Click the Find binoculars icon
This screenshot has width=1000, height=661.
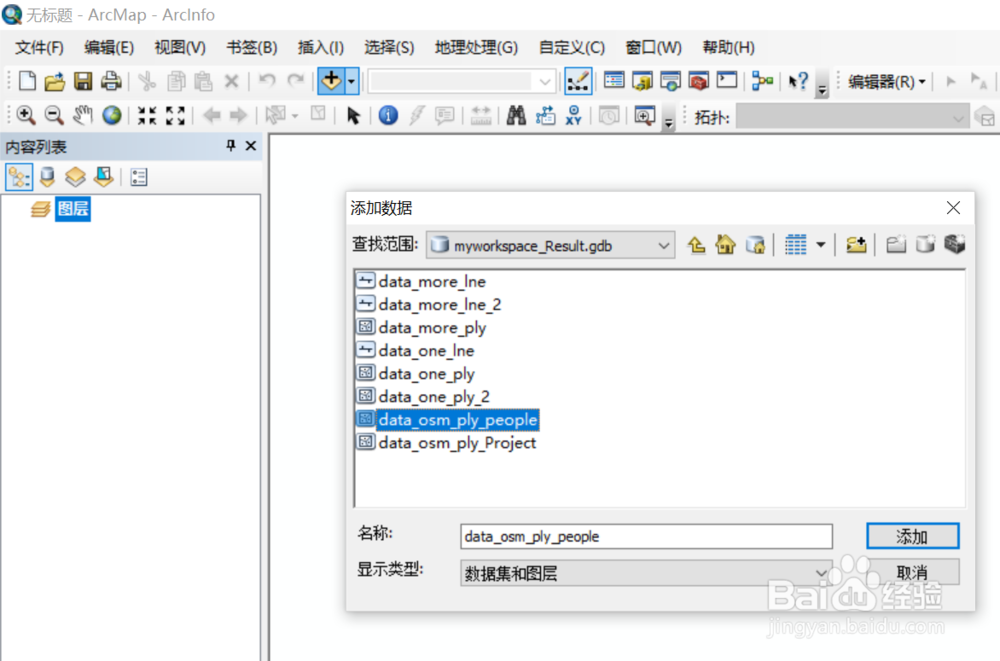tap(516, 115)
